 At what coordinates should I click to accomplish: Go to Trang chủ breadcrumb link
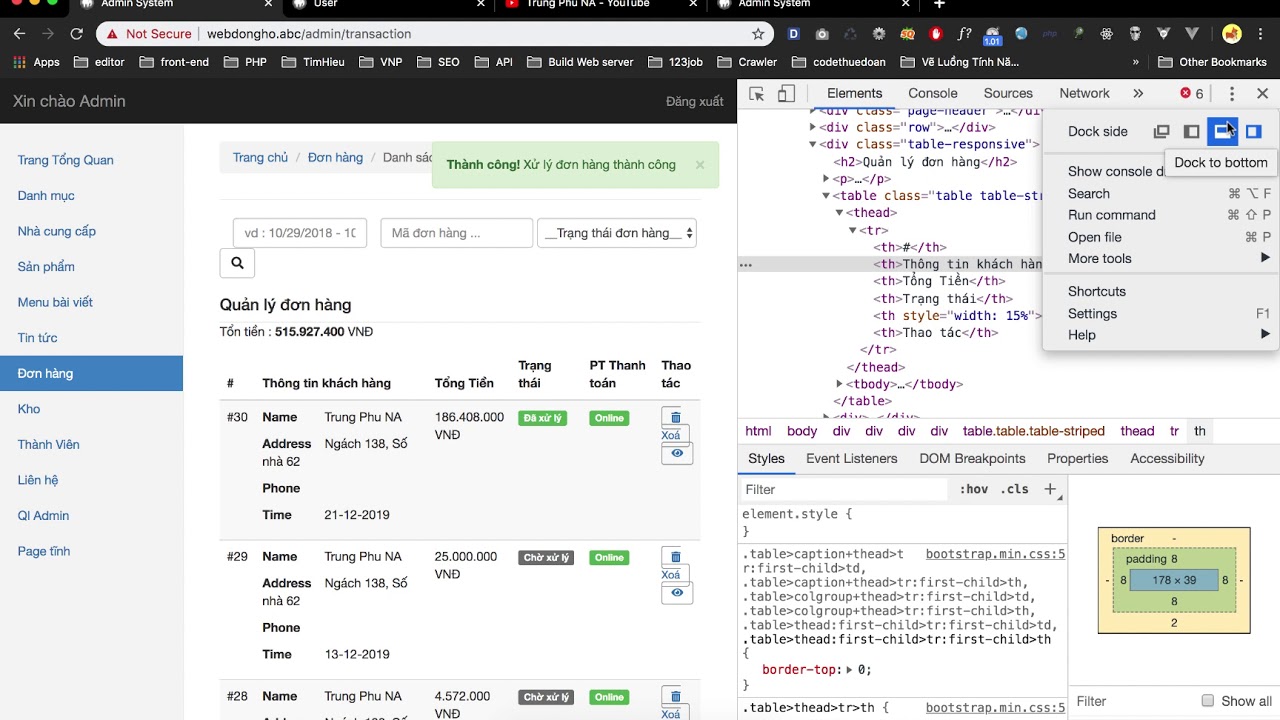pyautogui.click(x=260, y=158)
